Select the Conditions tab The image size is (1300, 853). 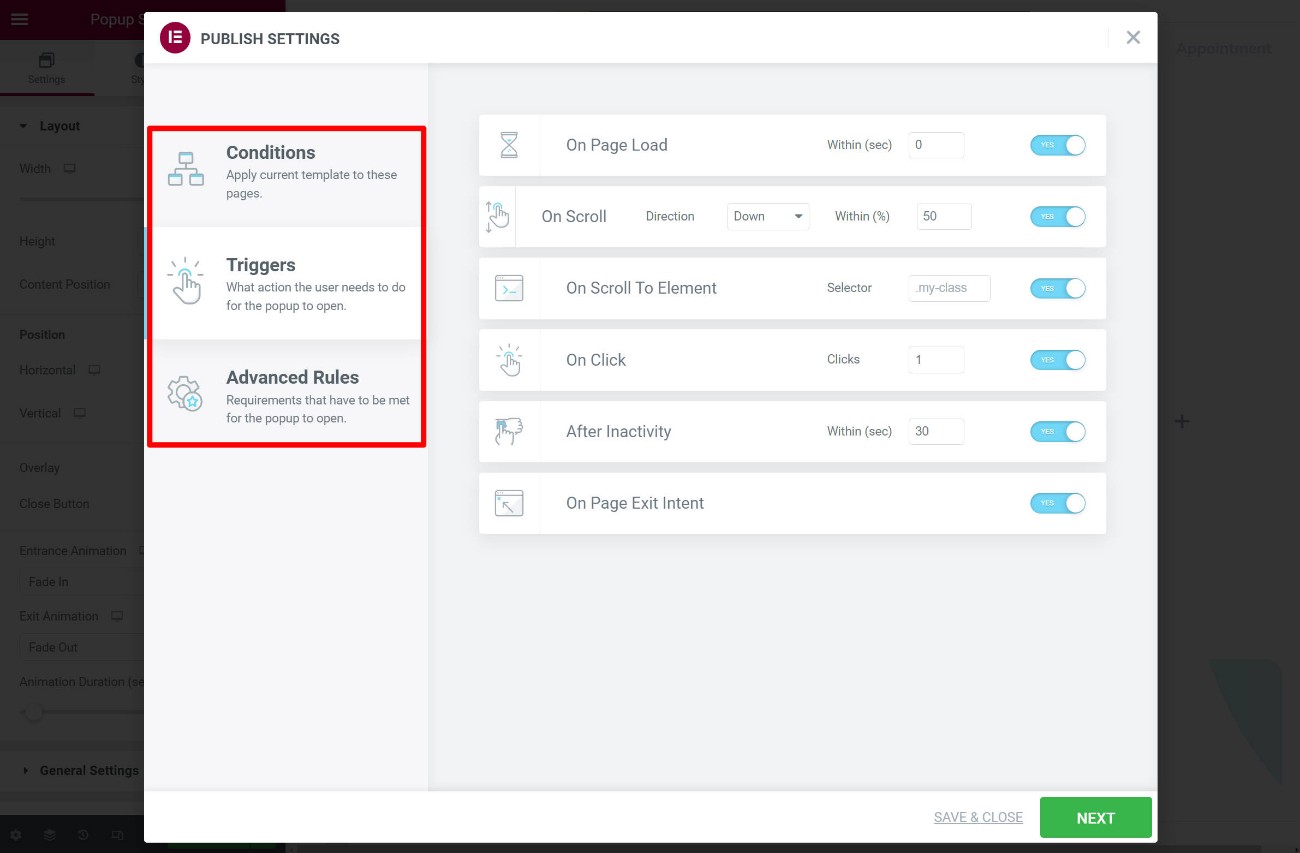(287, 171)
